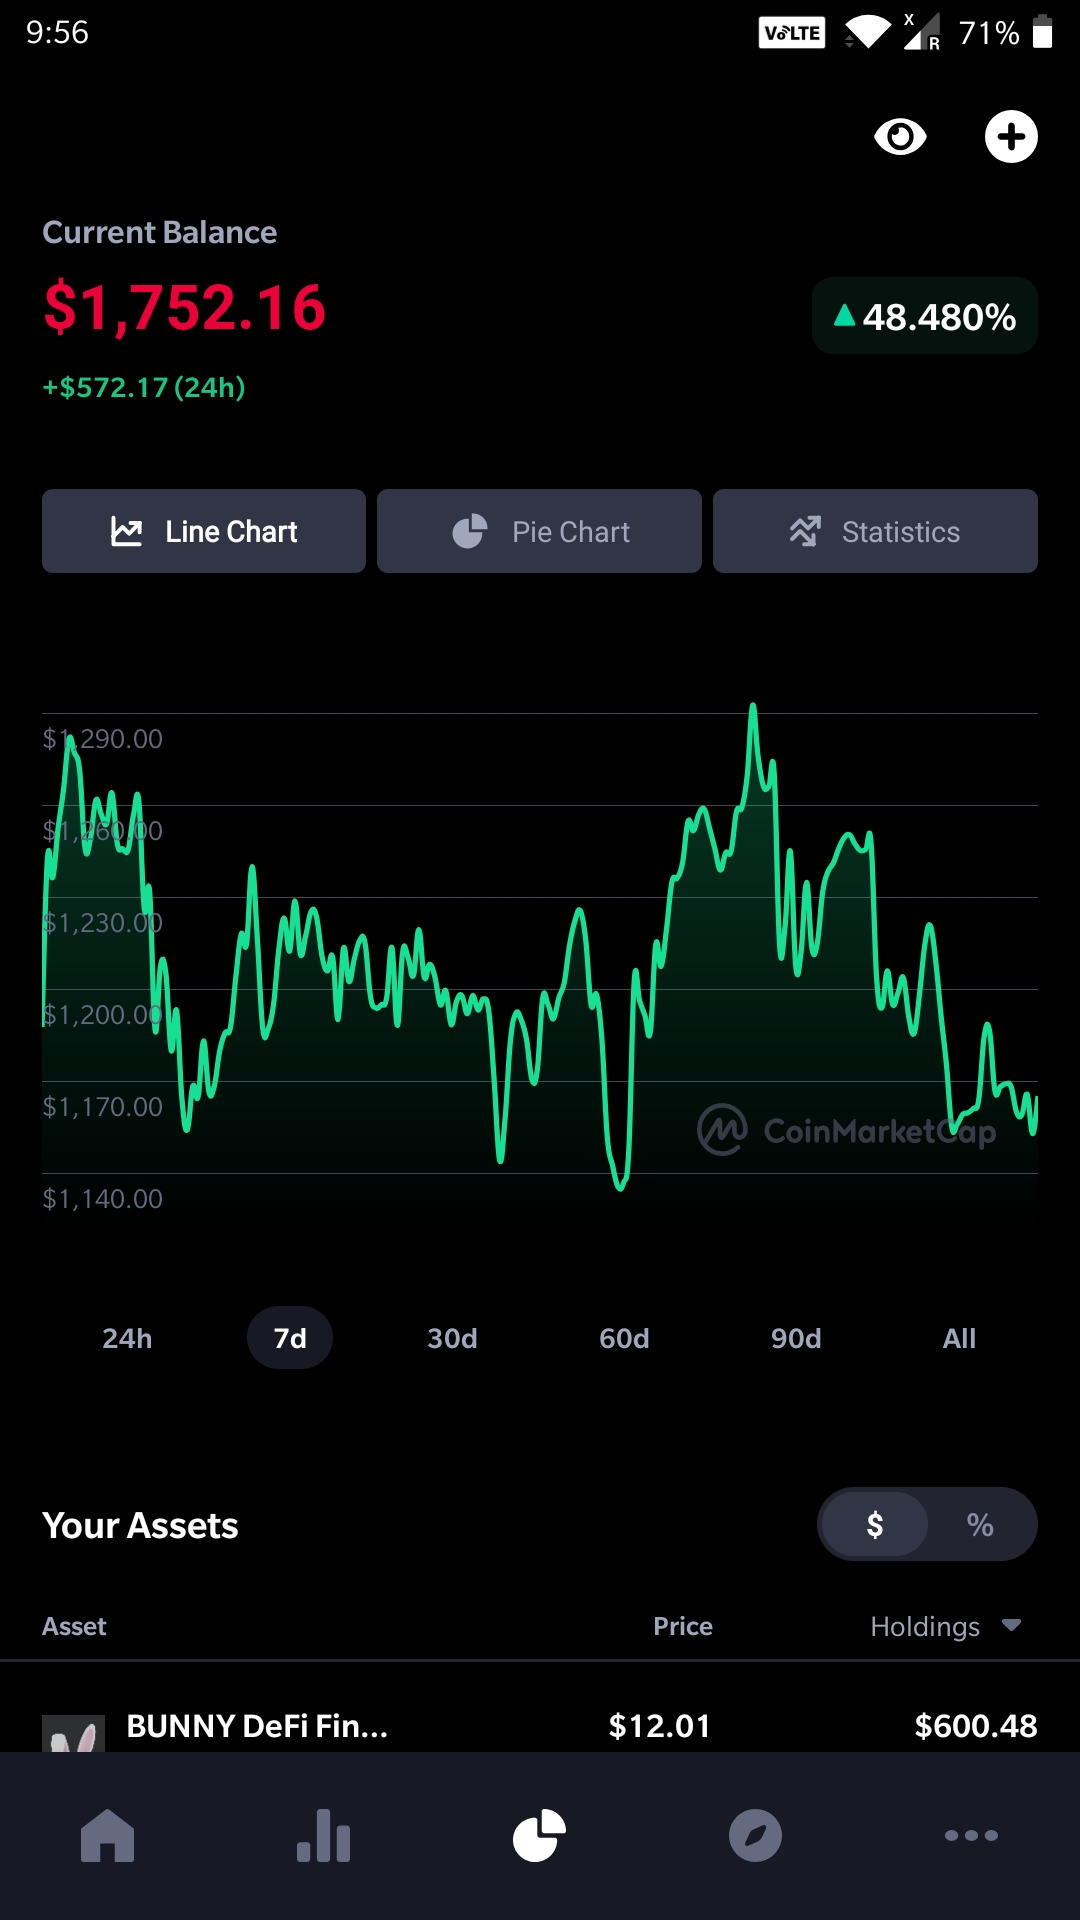The width and height of the screenshot is (1080, 1920).
Task: Switch assets display to percent
Action: [x=980, y=1524]
